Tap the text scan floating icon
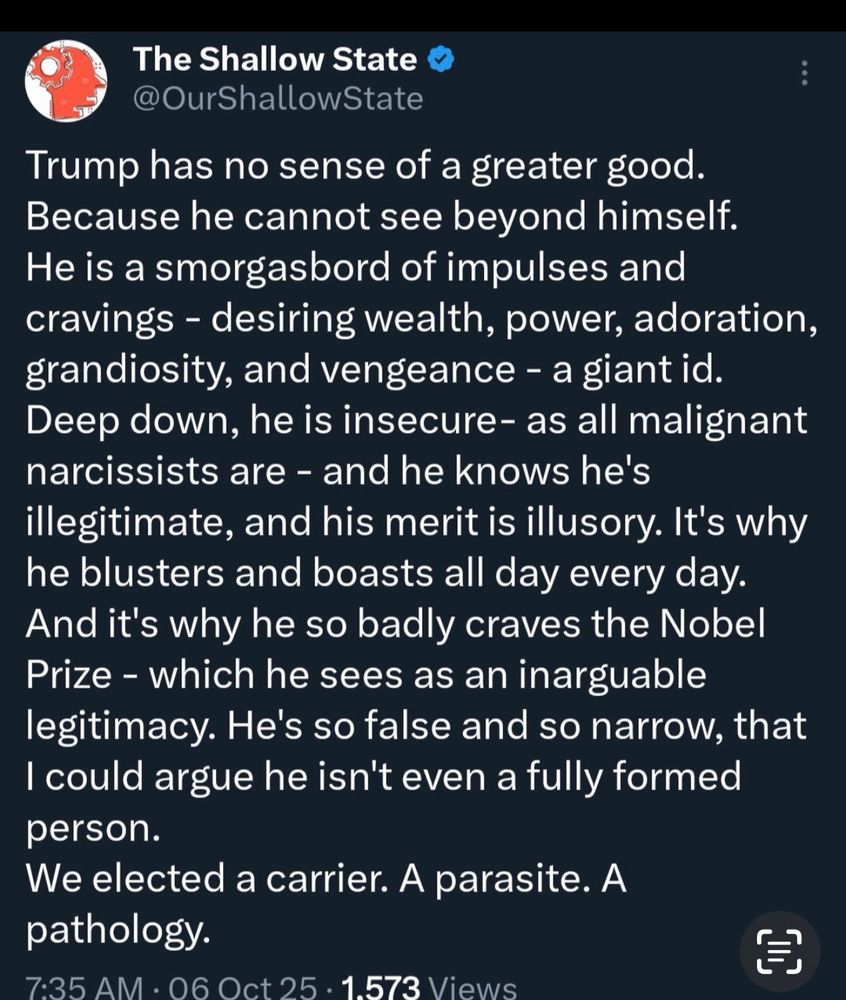This screenshot has width=846, height=1000. click(x=779, y=952)
